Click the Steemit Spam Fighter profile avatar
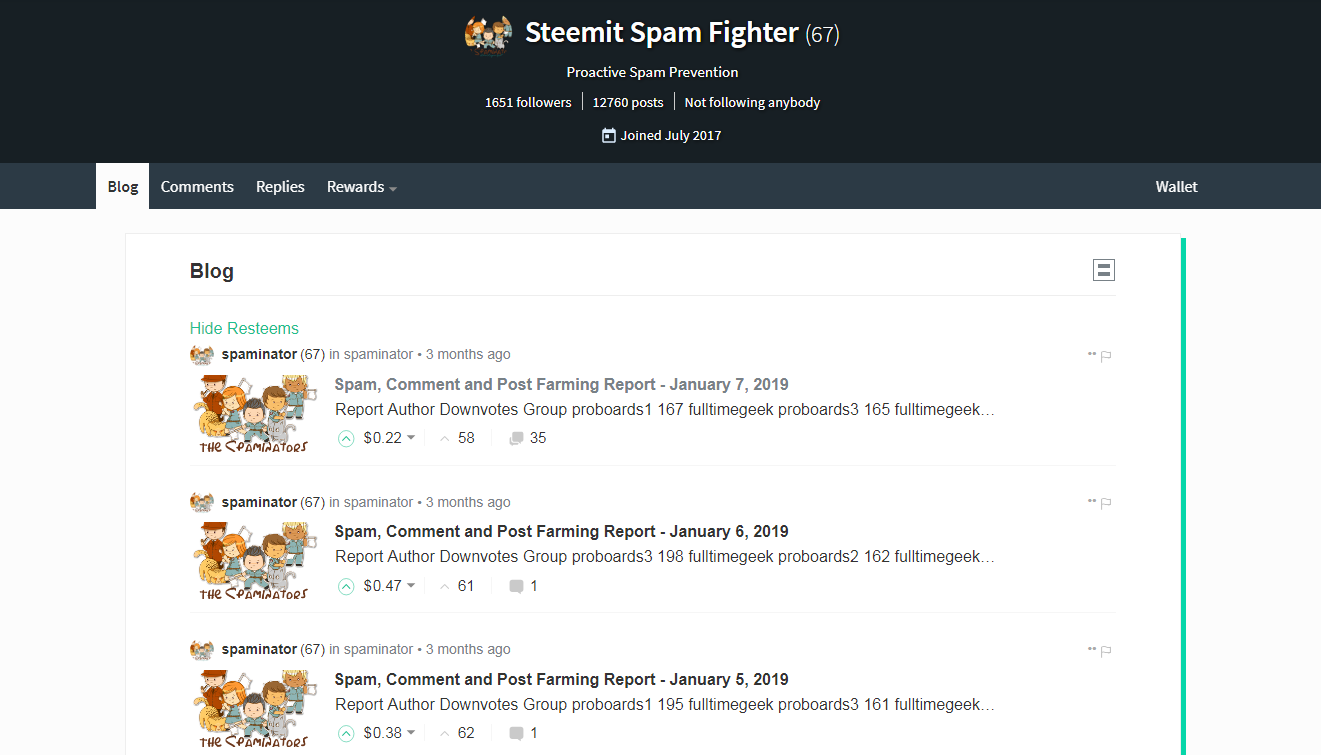The image size is (1321, 755). click(x=489, y=34)
